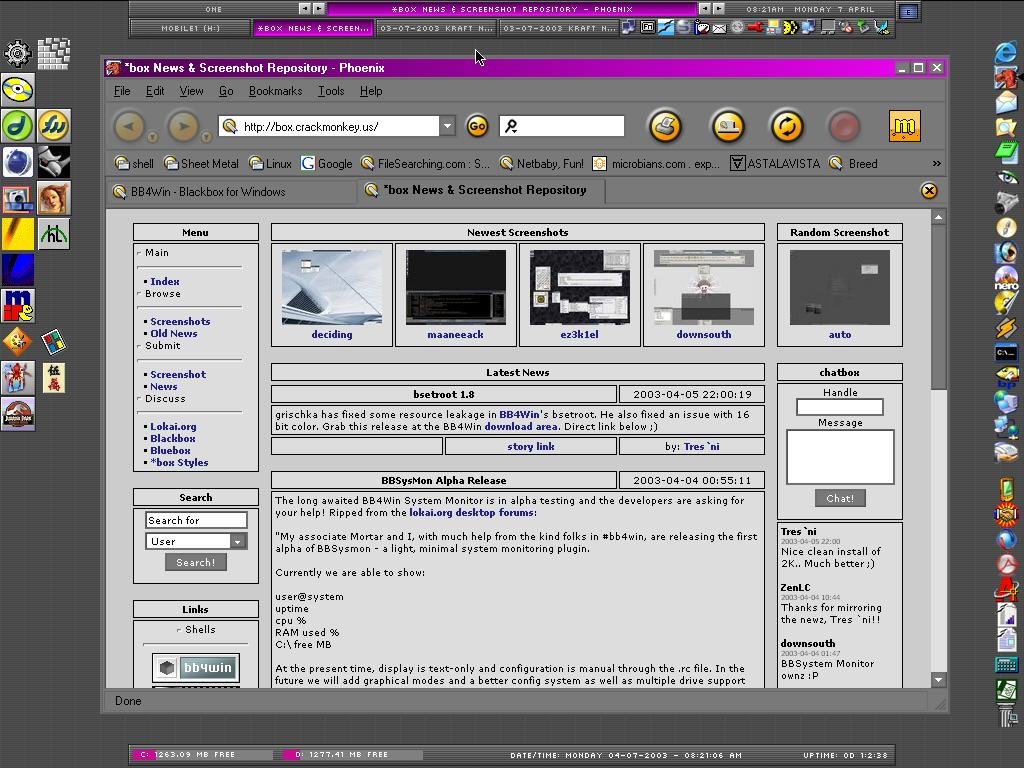
Task: Open the Tools menu
Action: point(331,91)
